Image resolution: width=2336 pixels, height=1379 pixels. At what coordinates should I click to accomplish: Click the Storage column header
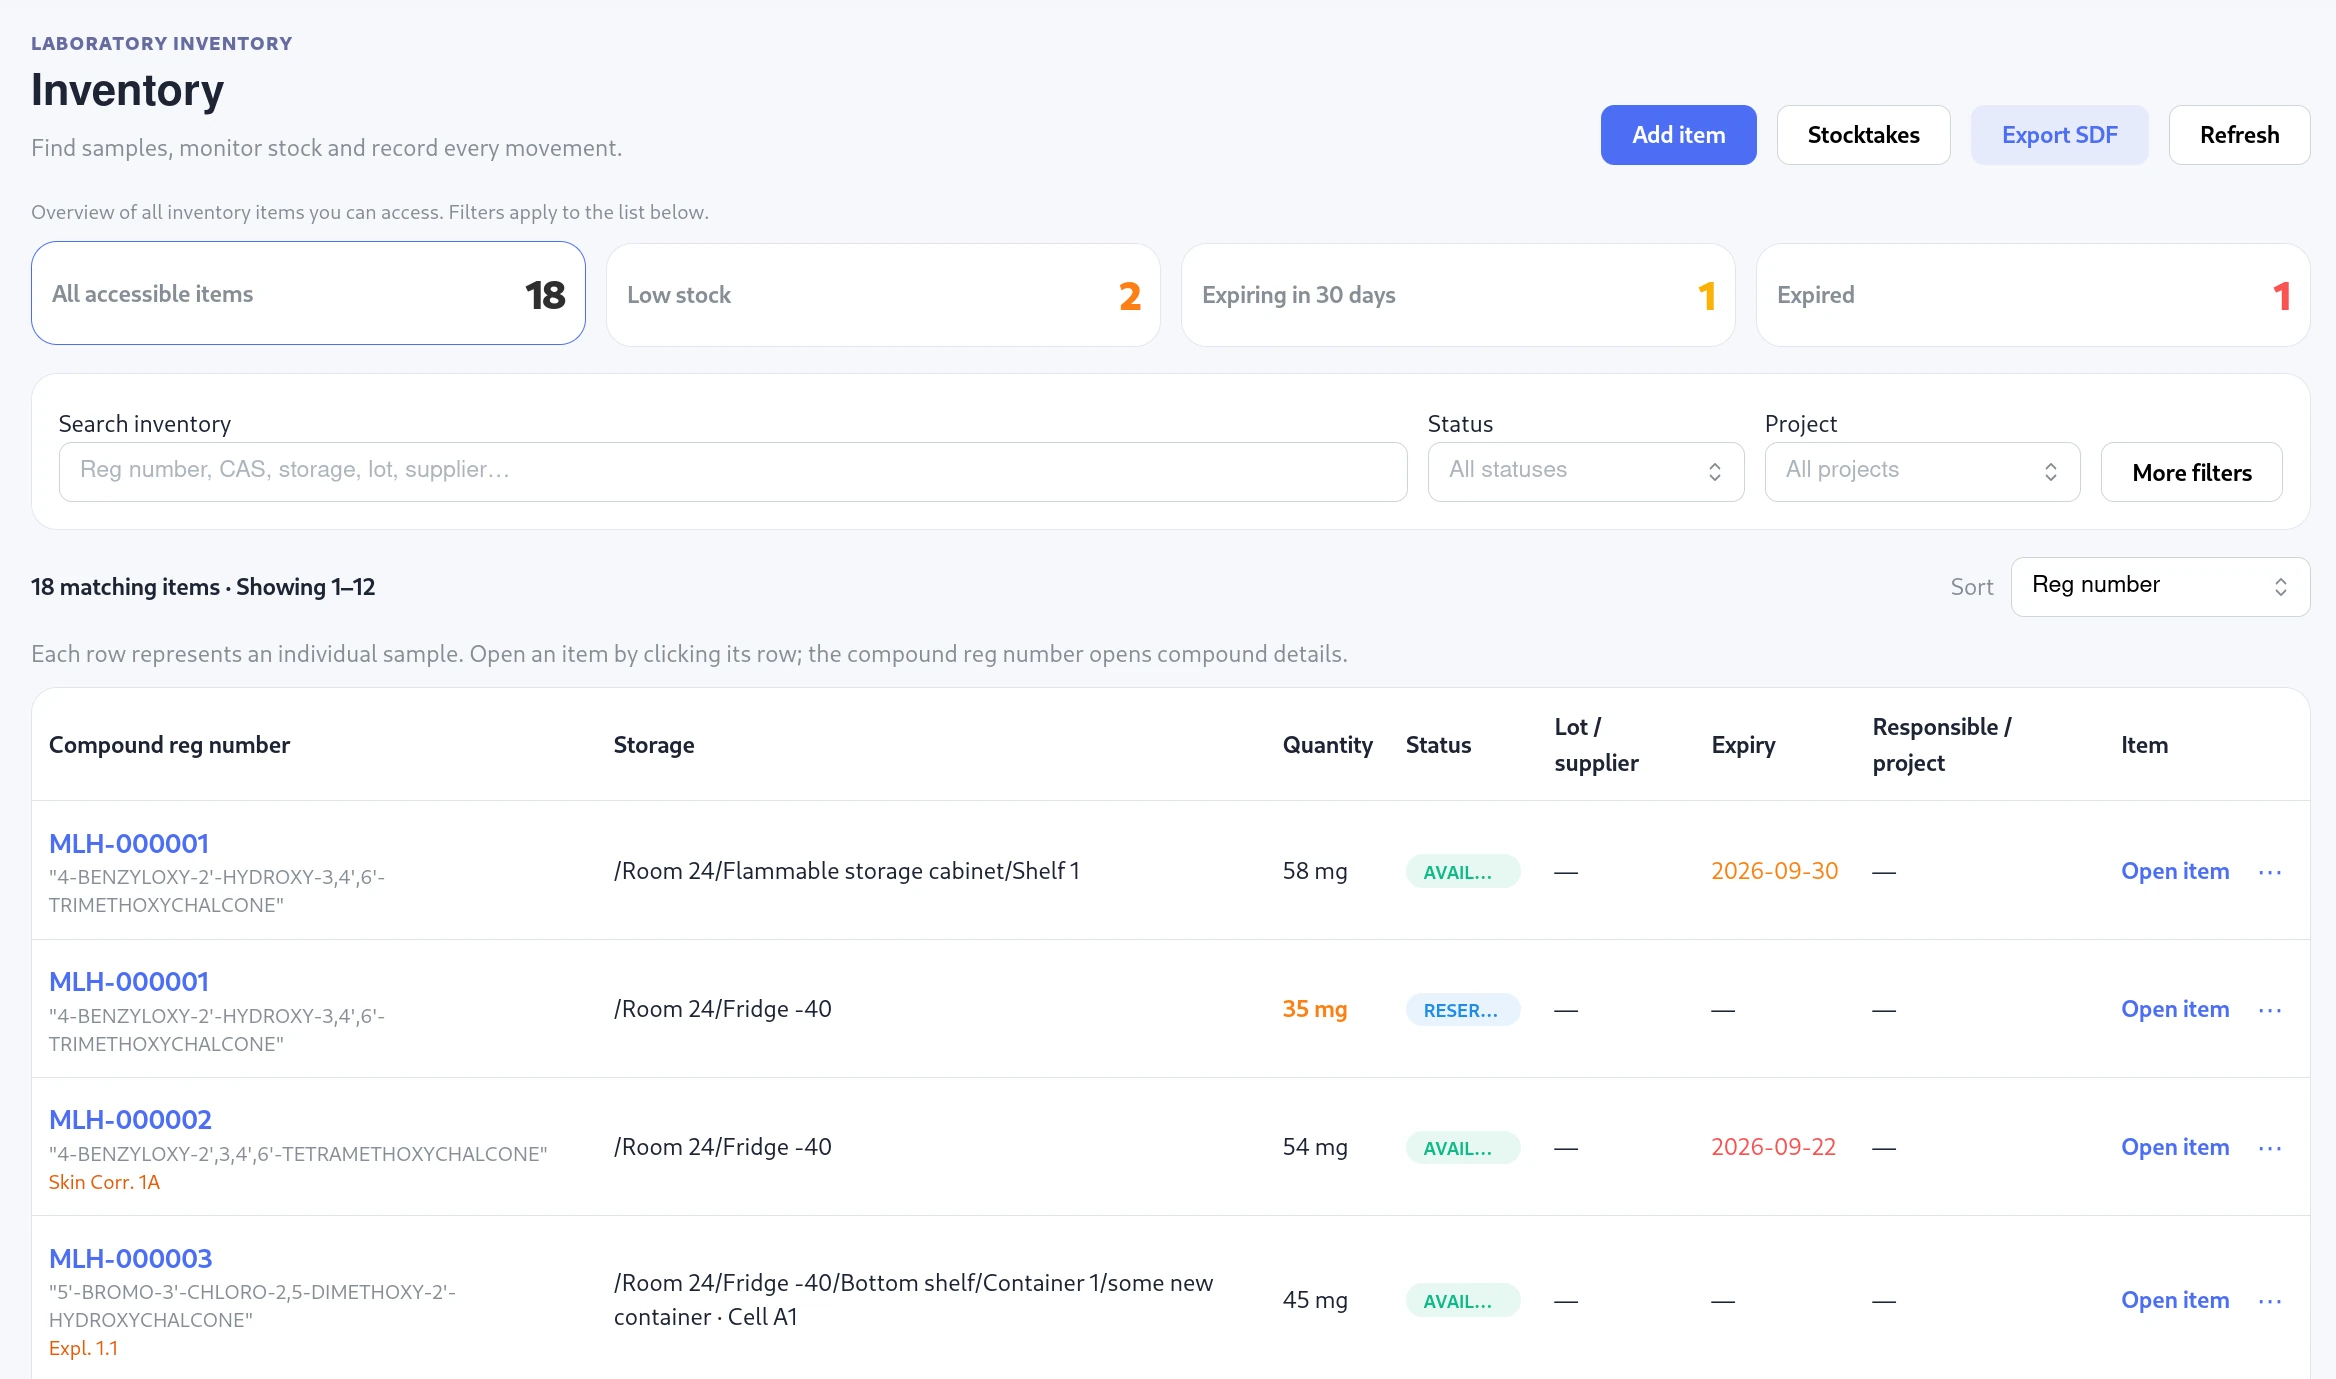coord(654,745)
